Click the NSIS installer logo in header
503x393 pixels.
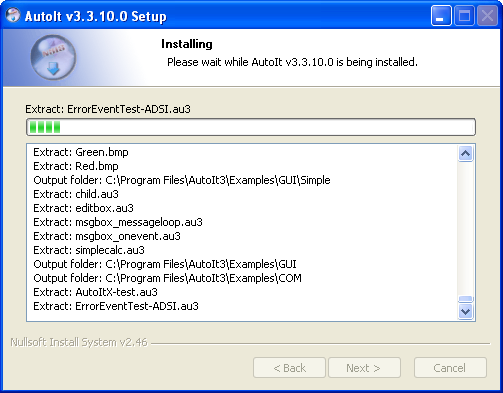[x=53, y=57]
